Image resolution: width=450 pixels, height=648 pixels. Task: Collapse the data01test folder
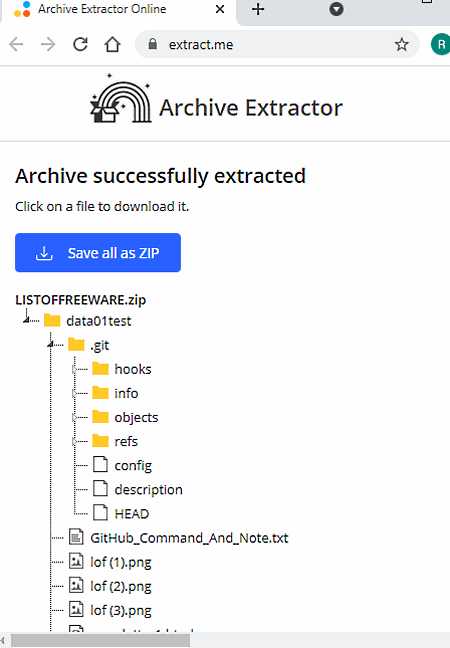tap(26, 320)
